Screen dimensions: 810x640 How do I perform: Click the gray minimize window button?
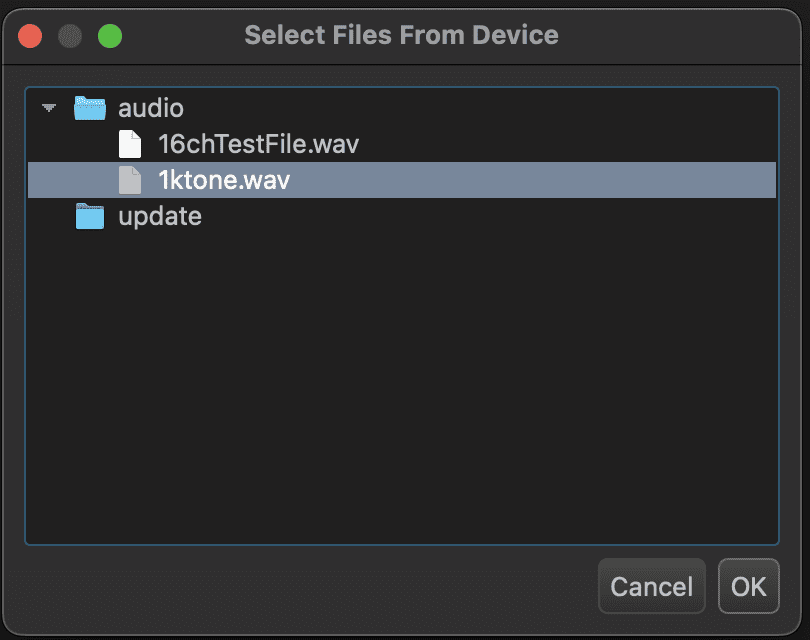click(x=70, y=36)
